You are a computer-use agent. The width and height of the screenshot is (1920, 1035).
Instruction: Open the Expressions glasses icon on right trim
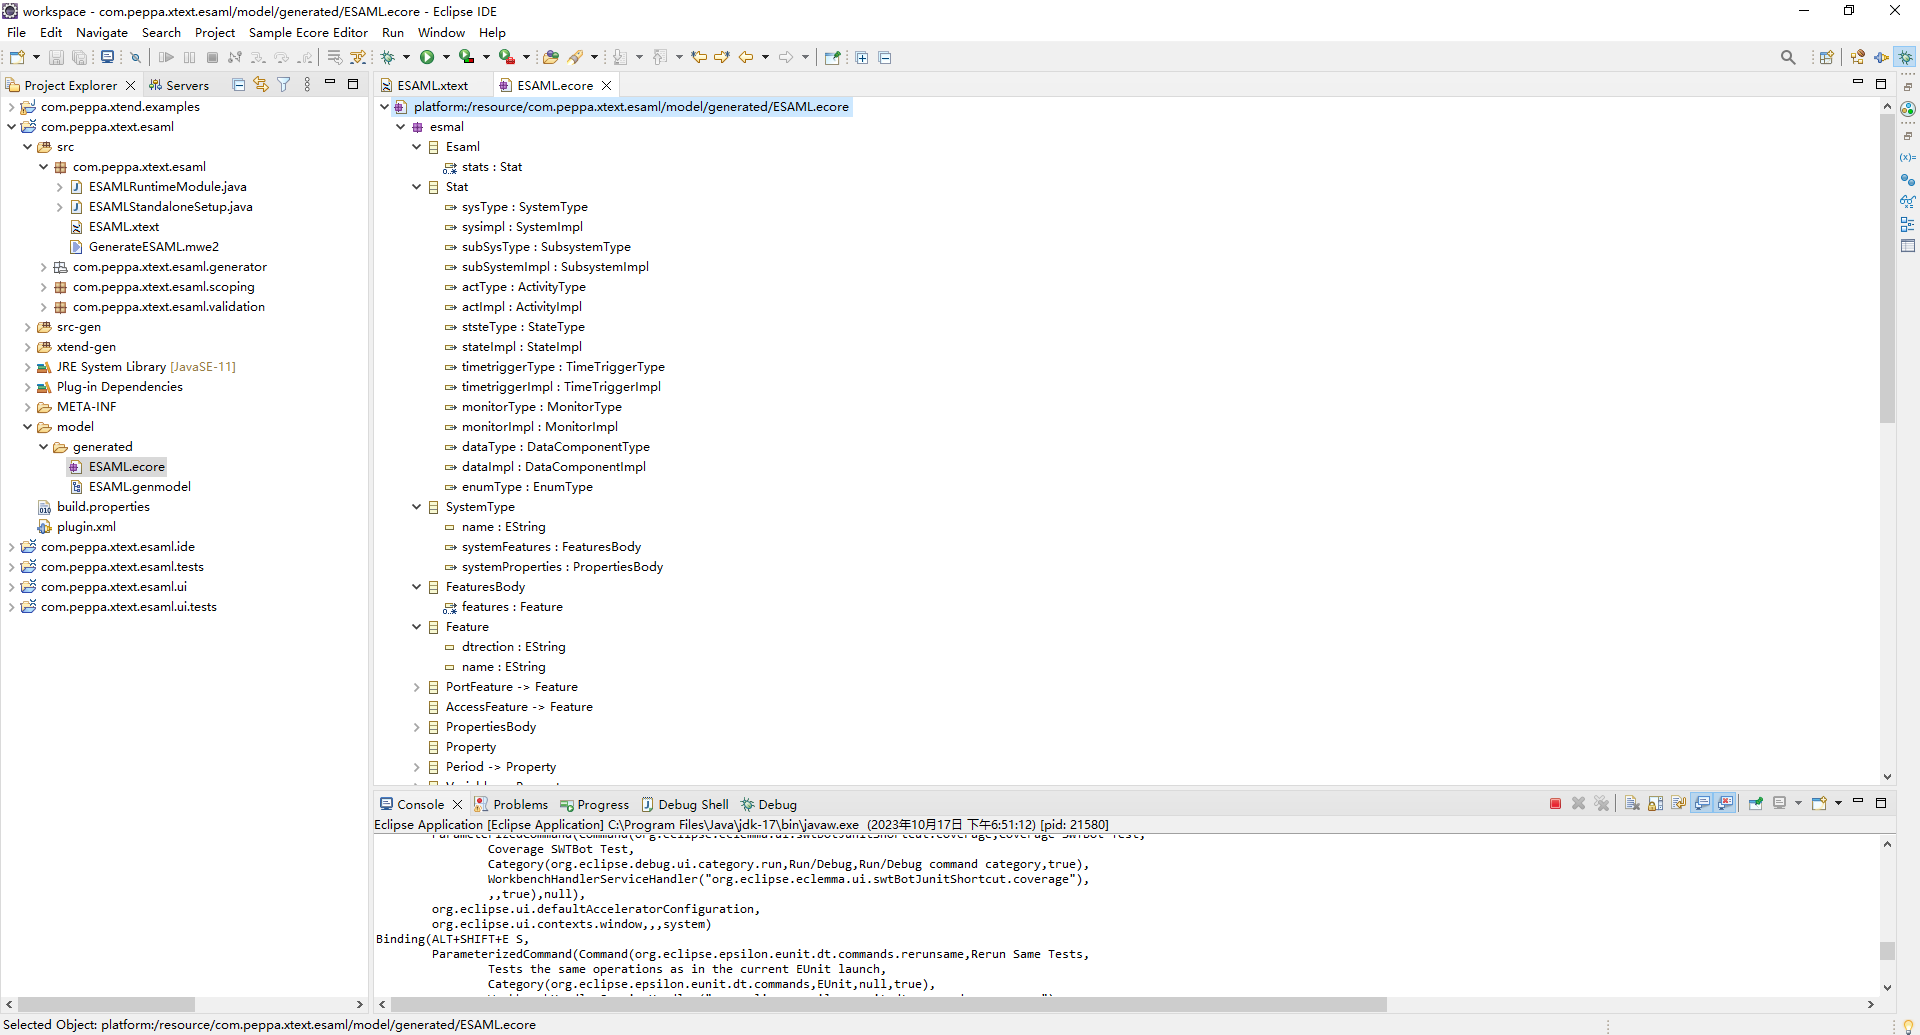coord(1908,201)
